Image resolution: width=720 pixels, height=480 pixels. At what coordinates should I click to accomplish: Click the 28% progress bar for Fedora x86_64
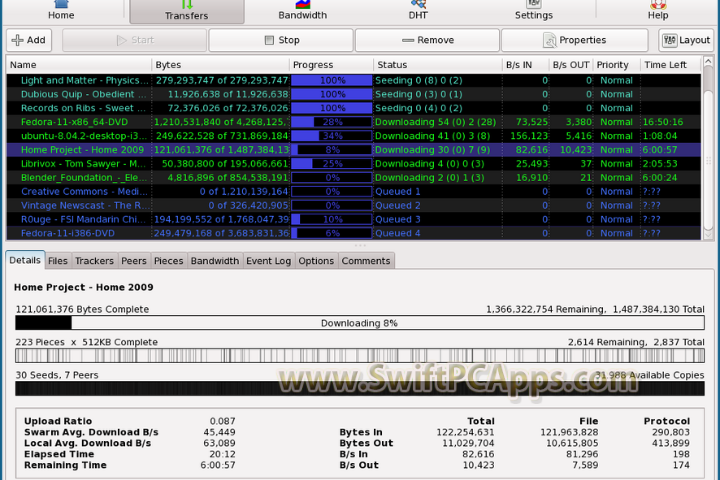click(332, 122)
